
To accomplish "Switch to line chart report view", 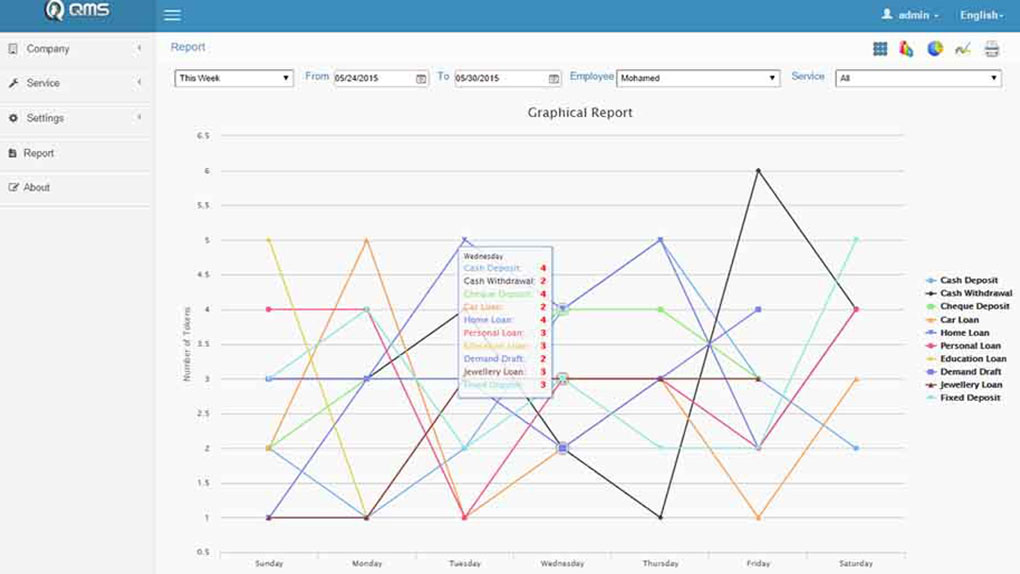I will [963, 49].
